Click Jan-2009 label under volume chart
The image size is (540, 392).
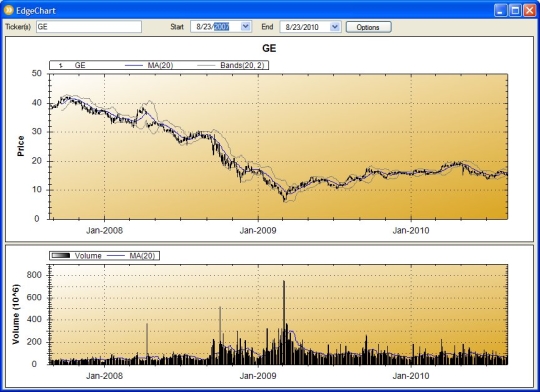click(x=258, y=375)
